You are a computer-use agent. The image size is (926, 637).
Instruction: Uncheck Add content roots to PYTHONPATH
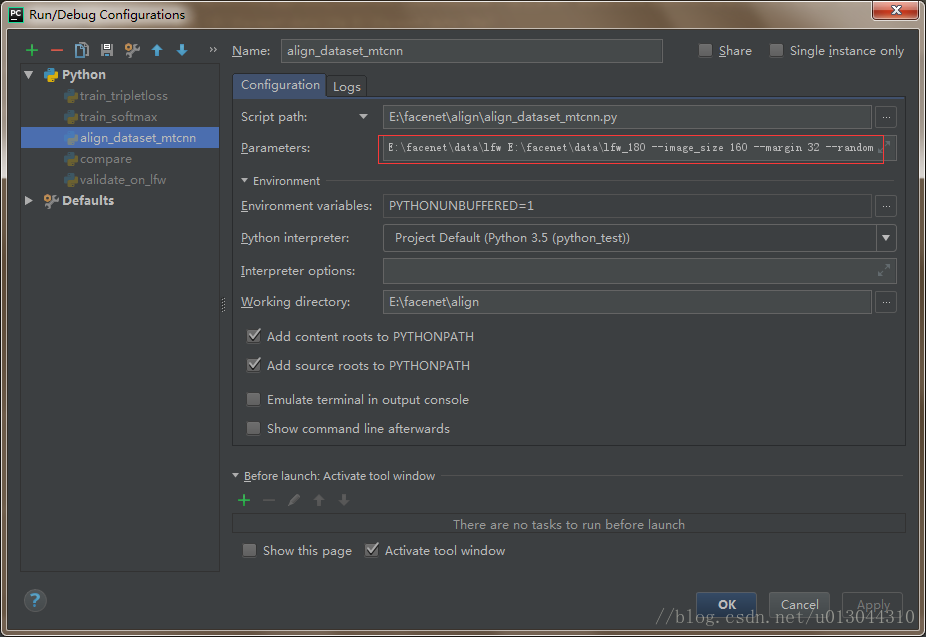point(253,336)
